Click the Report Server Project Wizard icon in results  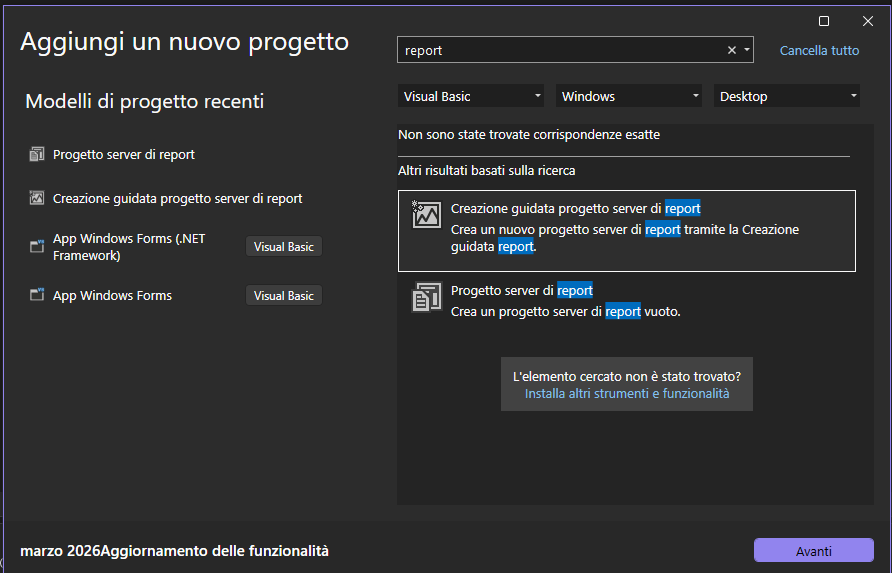click(427, 215)
